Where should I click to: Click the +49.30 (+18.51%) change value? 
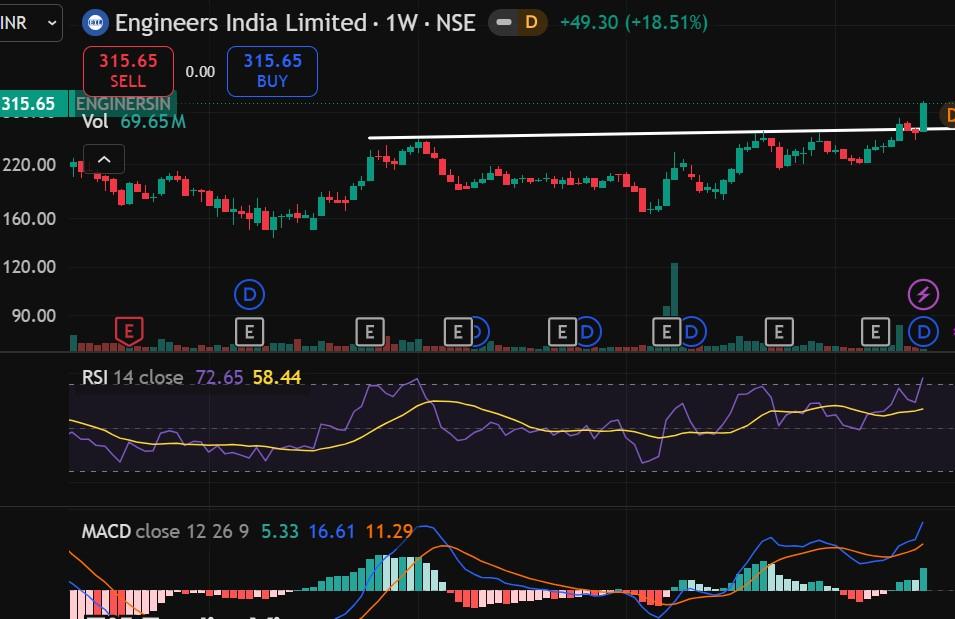633,23
